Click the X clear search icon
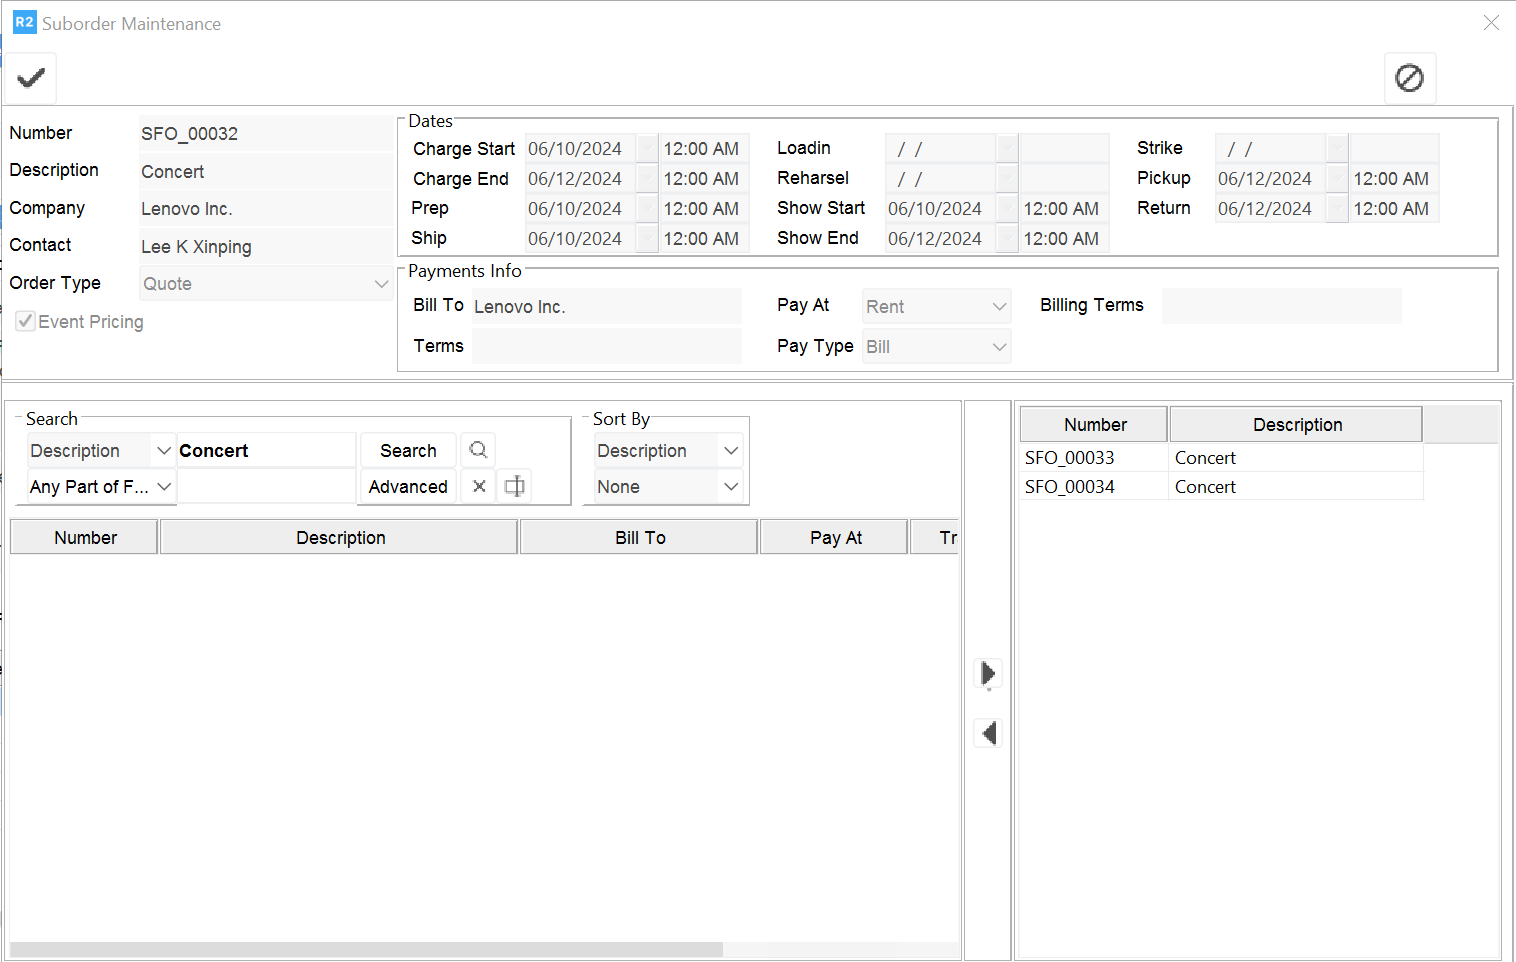1516x962 pixels. pyautogui.click(x=479, y=487)
